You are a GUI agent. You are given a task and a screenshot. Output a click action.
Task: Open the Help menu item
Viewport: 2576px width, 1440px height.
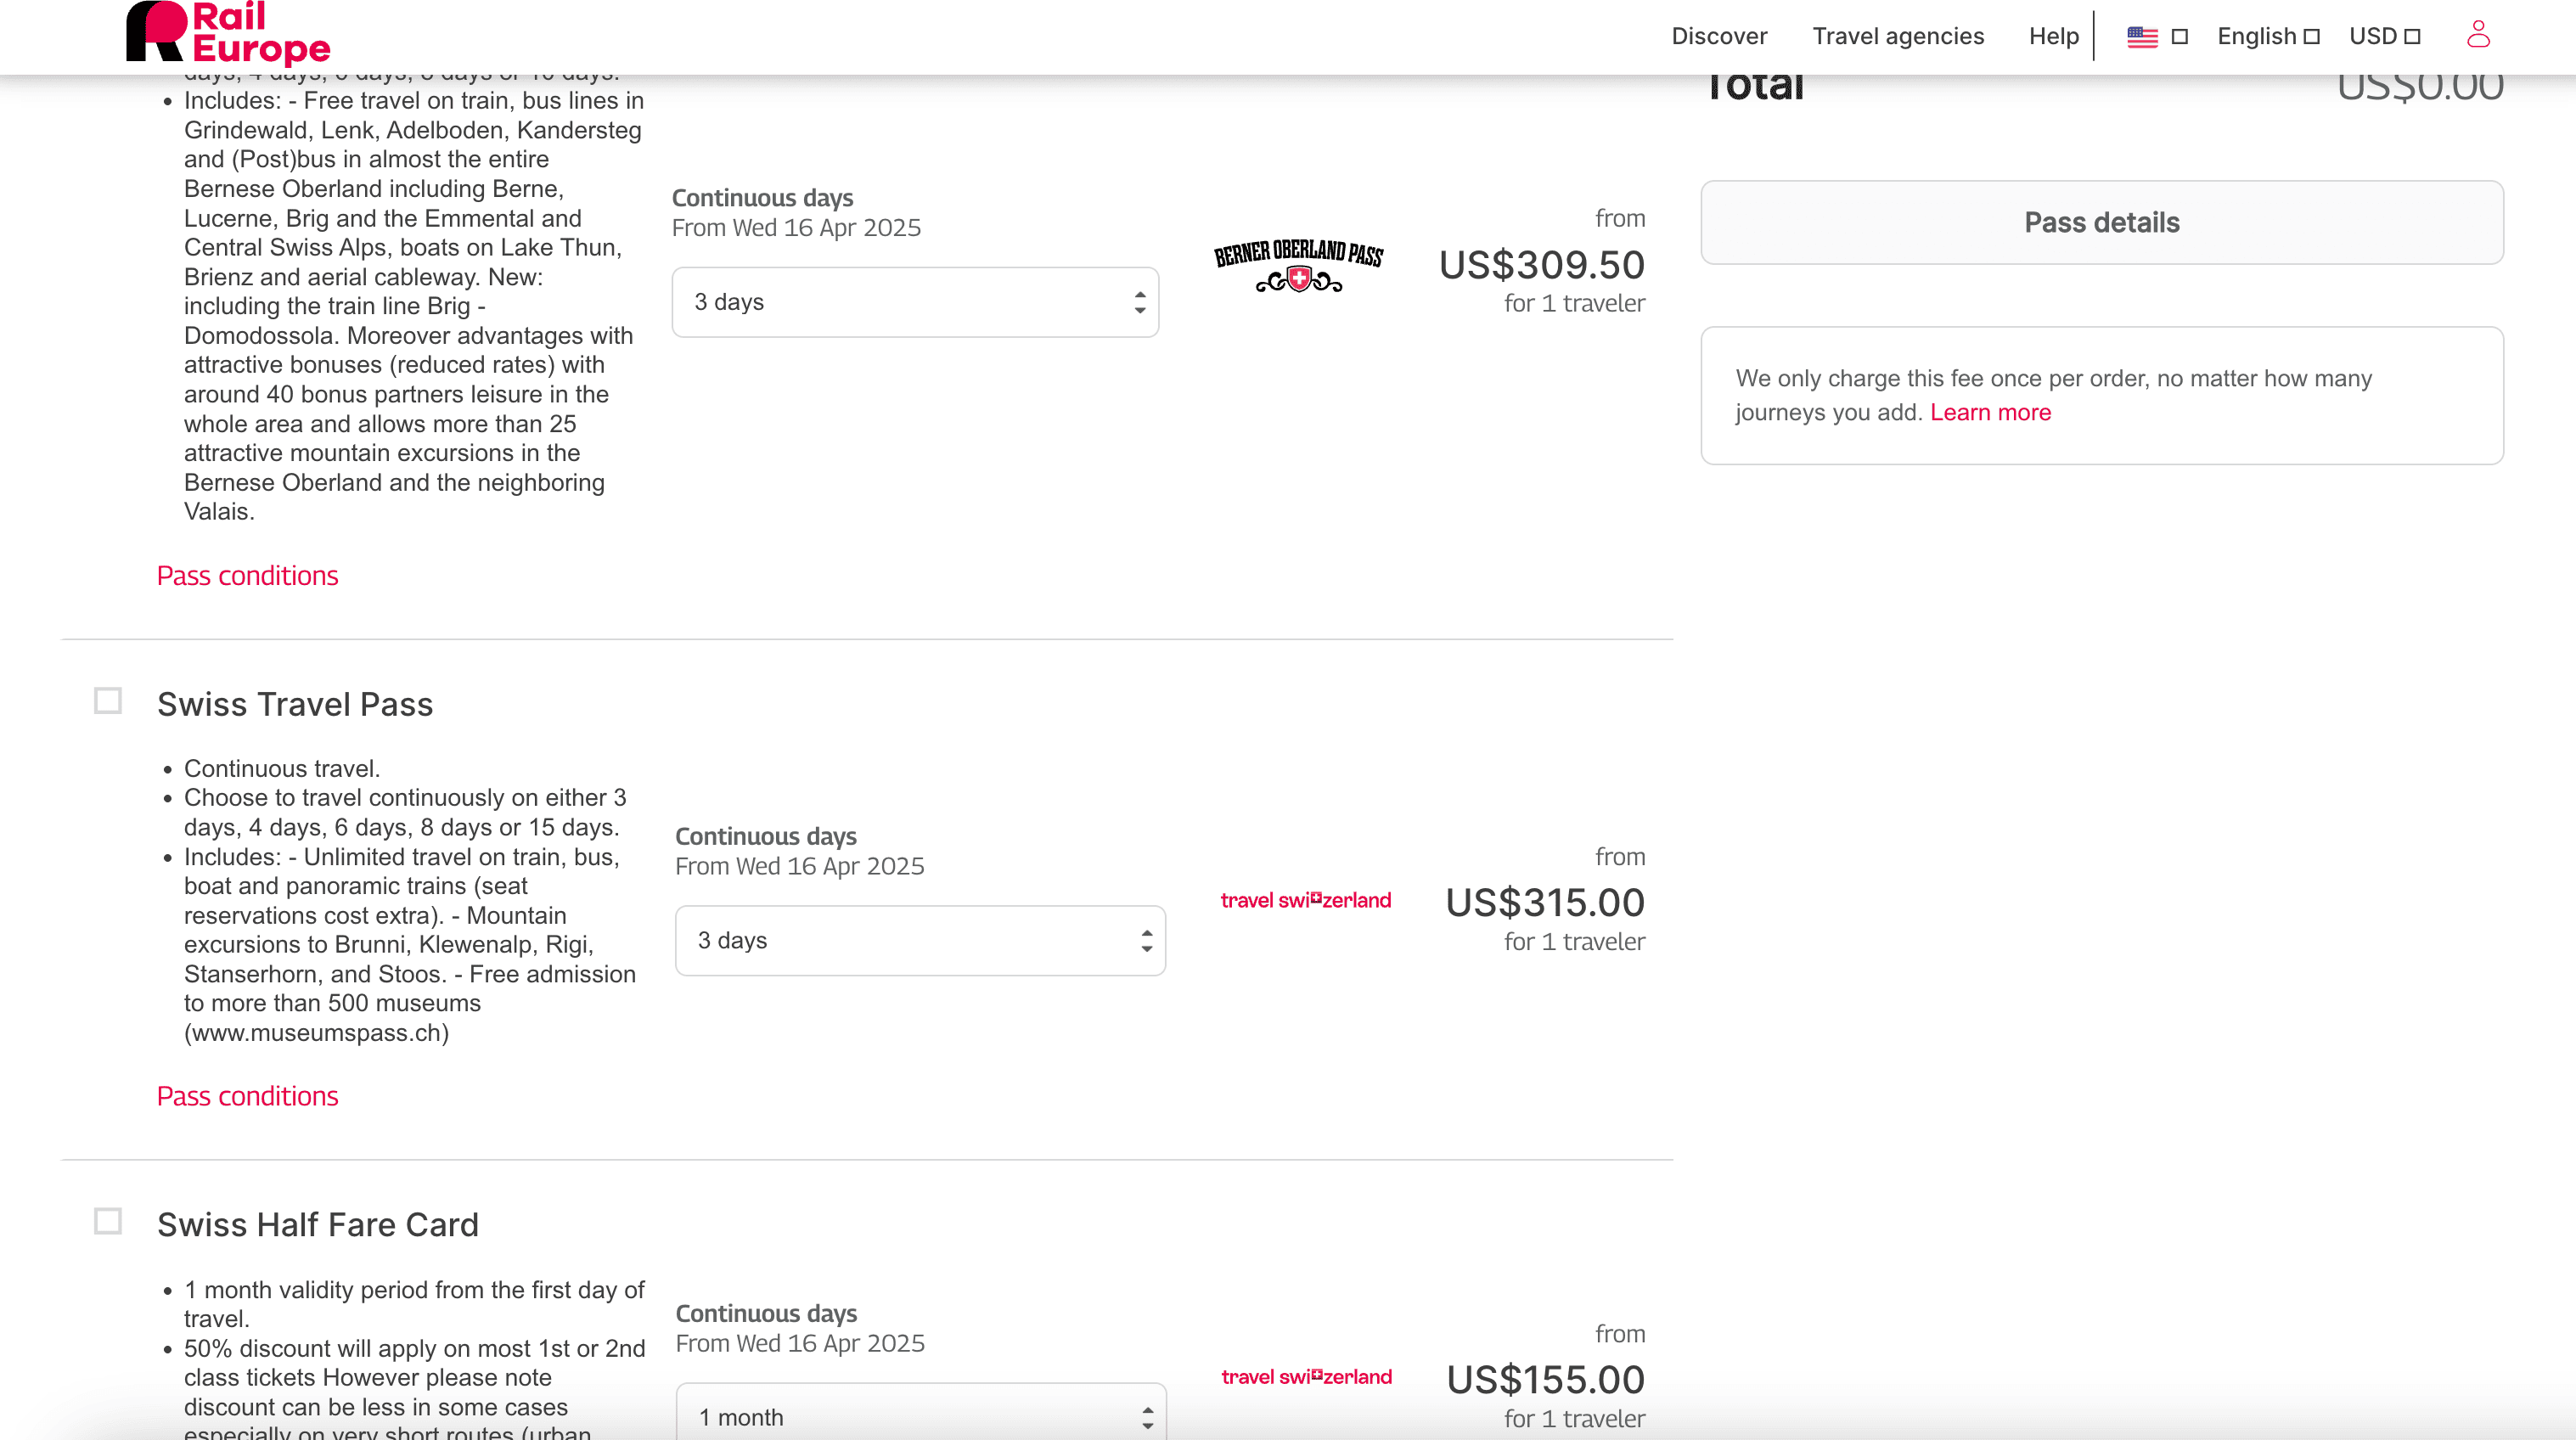click(x=2053, y=37)
